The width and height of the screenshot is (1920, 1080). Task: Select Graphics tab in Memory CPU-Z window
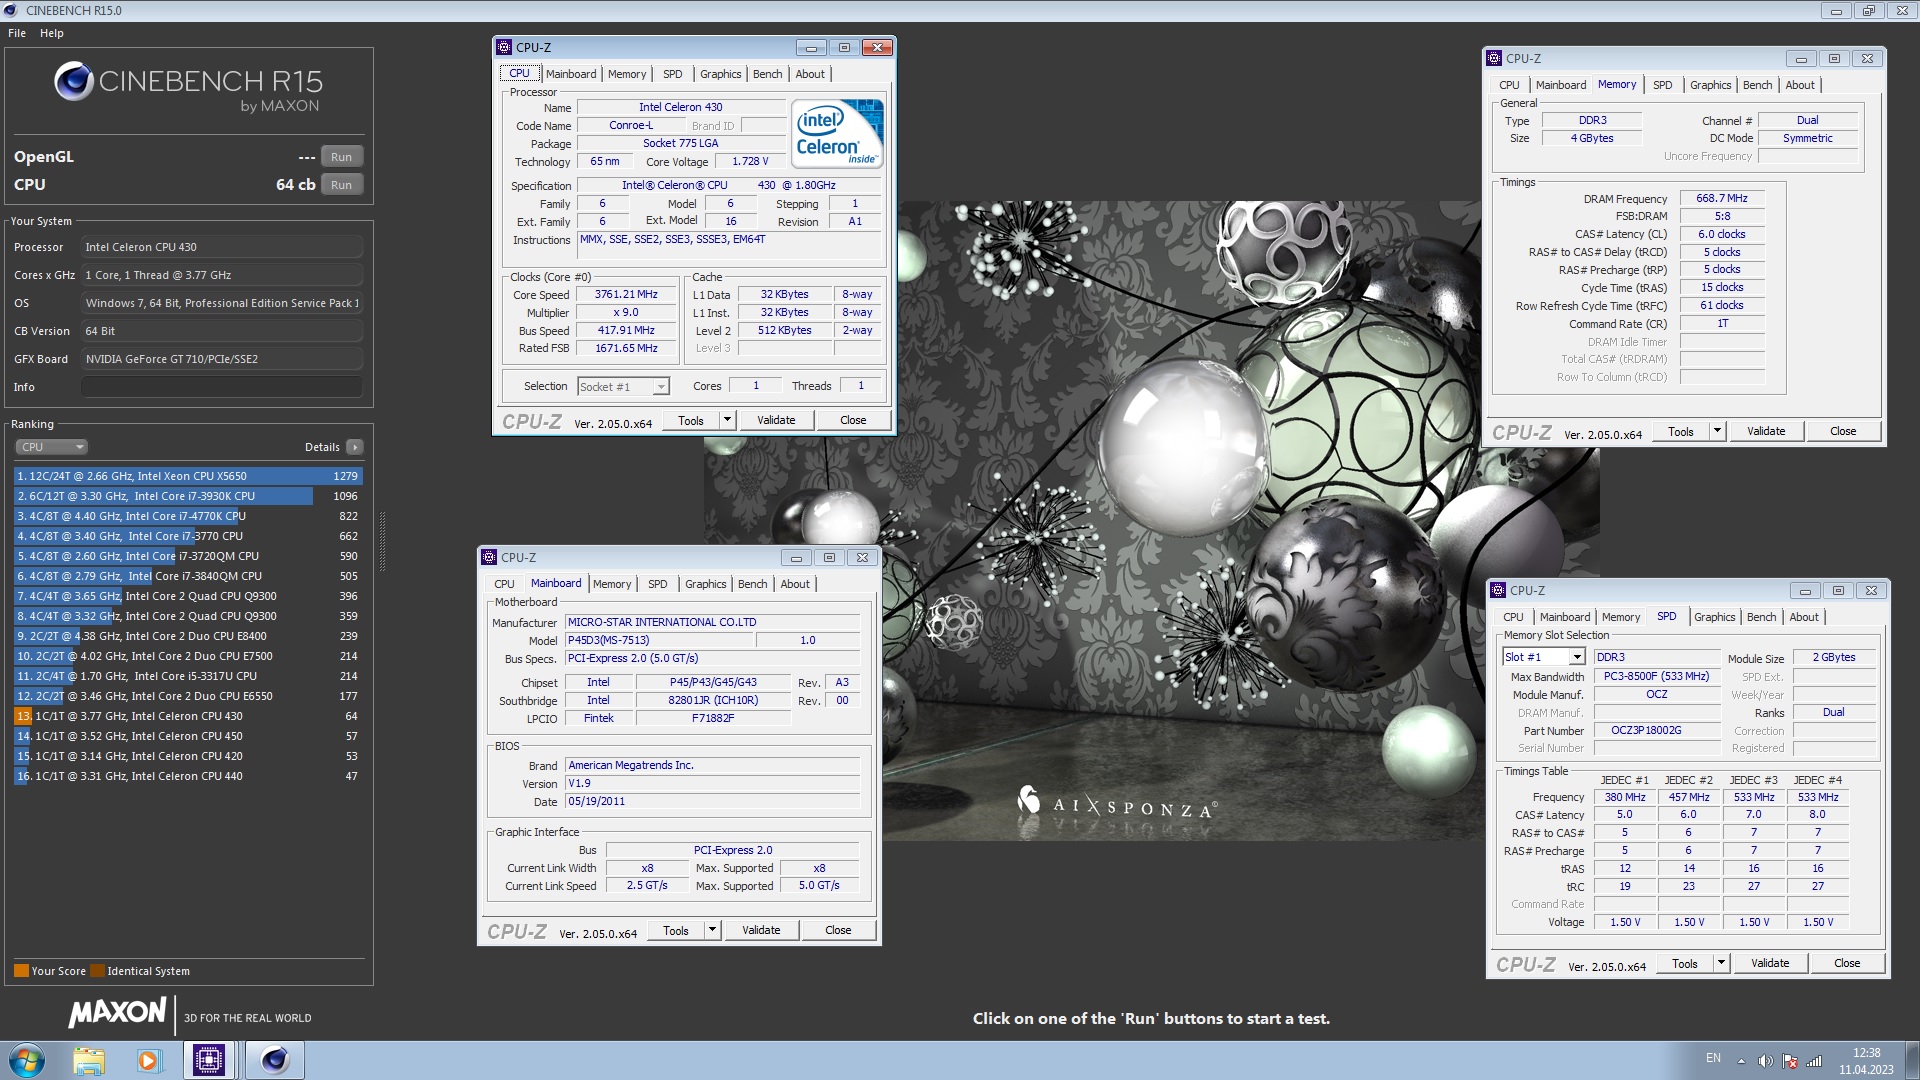[1710, 85]
